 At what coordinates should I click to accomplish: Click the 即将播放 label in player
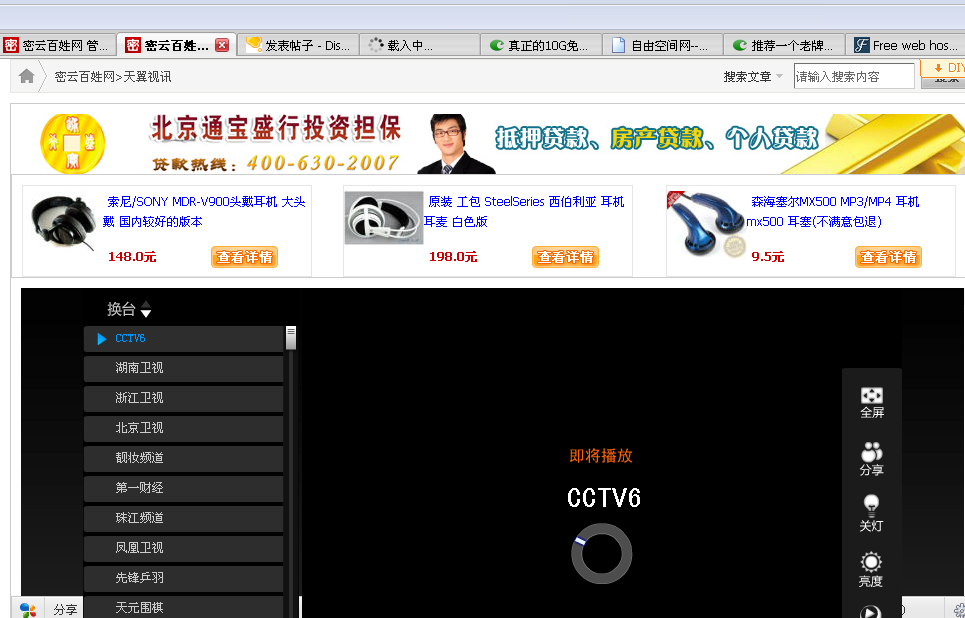(601, 455)
